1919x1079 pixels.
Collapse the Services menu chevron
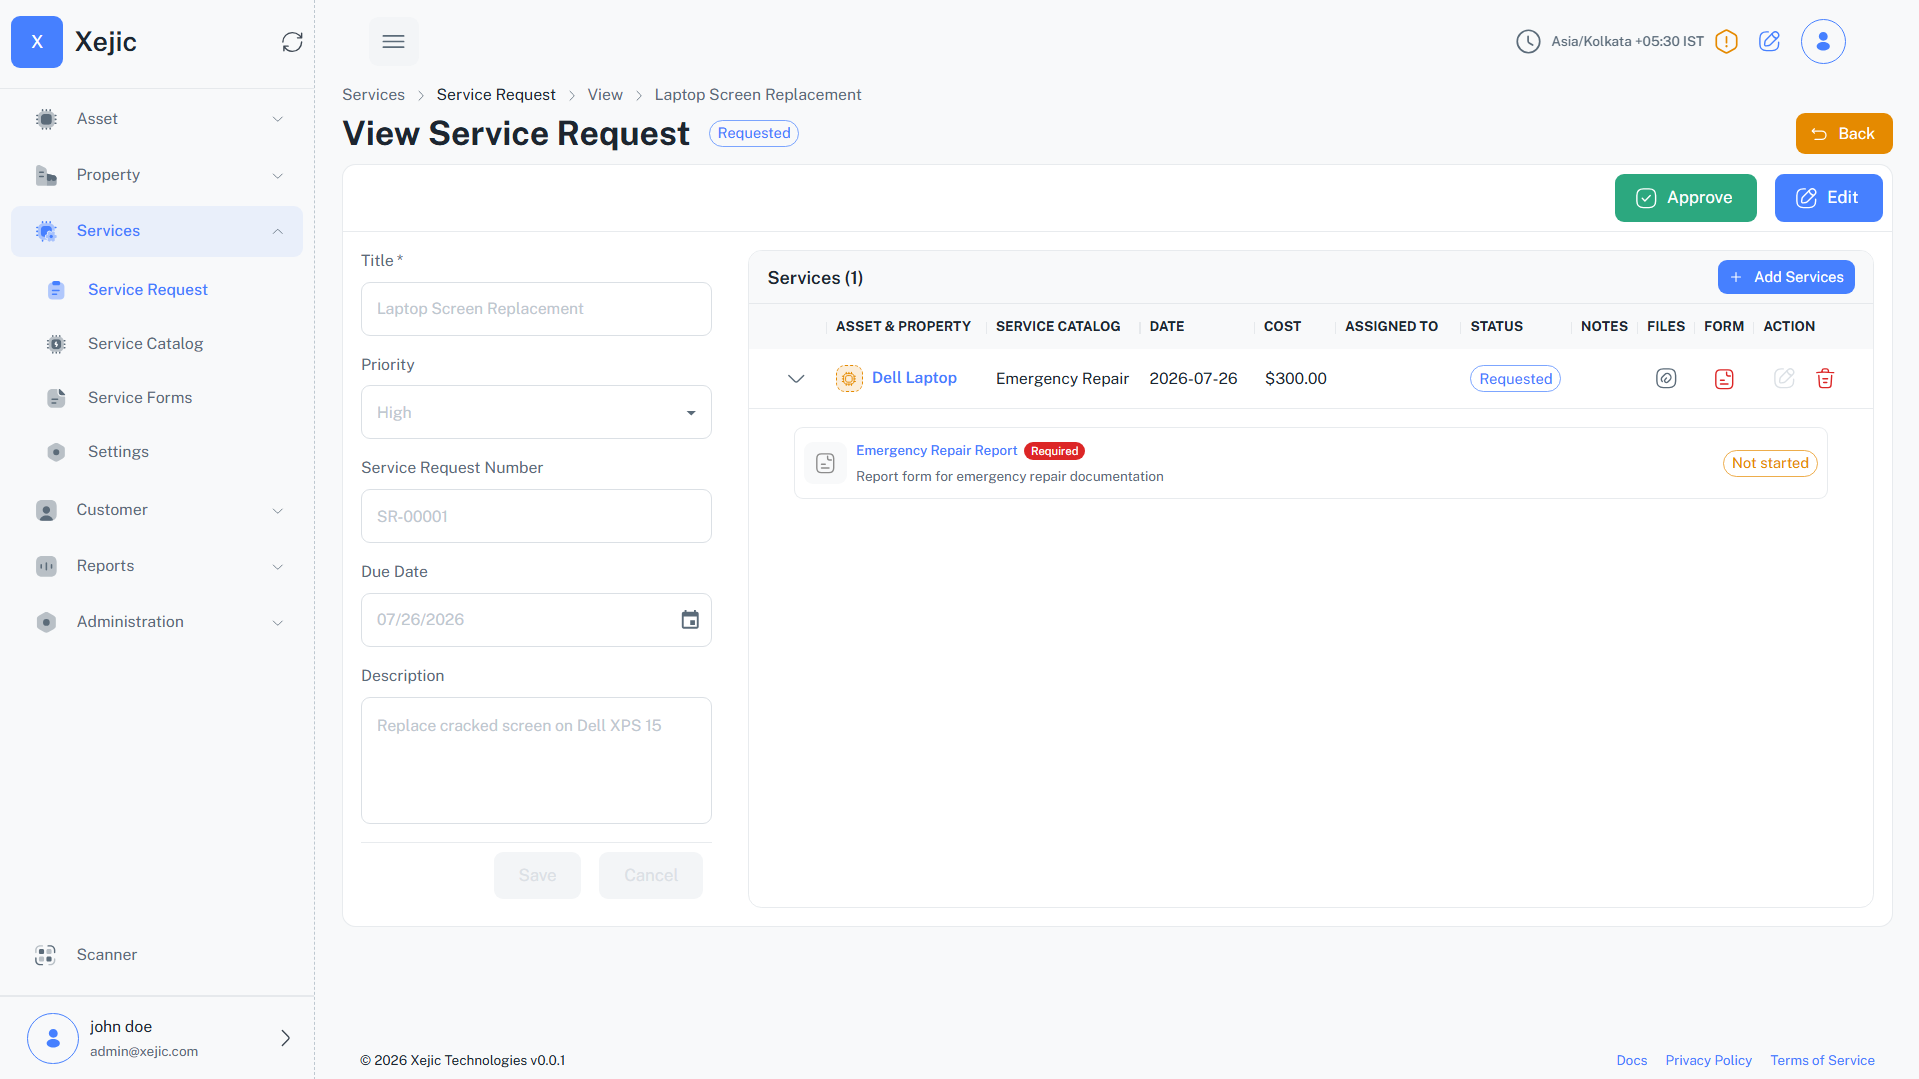point(278,231)
